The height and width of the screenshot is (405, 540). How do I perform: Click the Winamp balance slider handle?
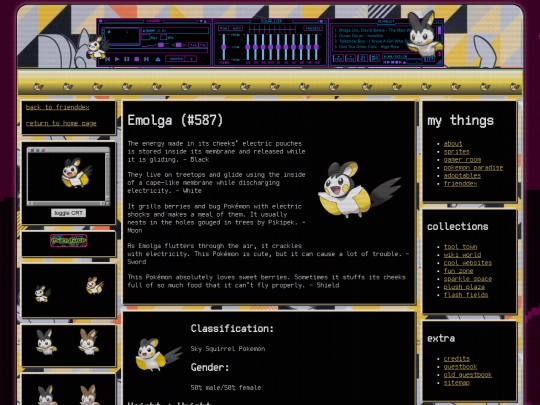tap(178, 45)
